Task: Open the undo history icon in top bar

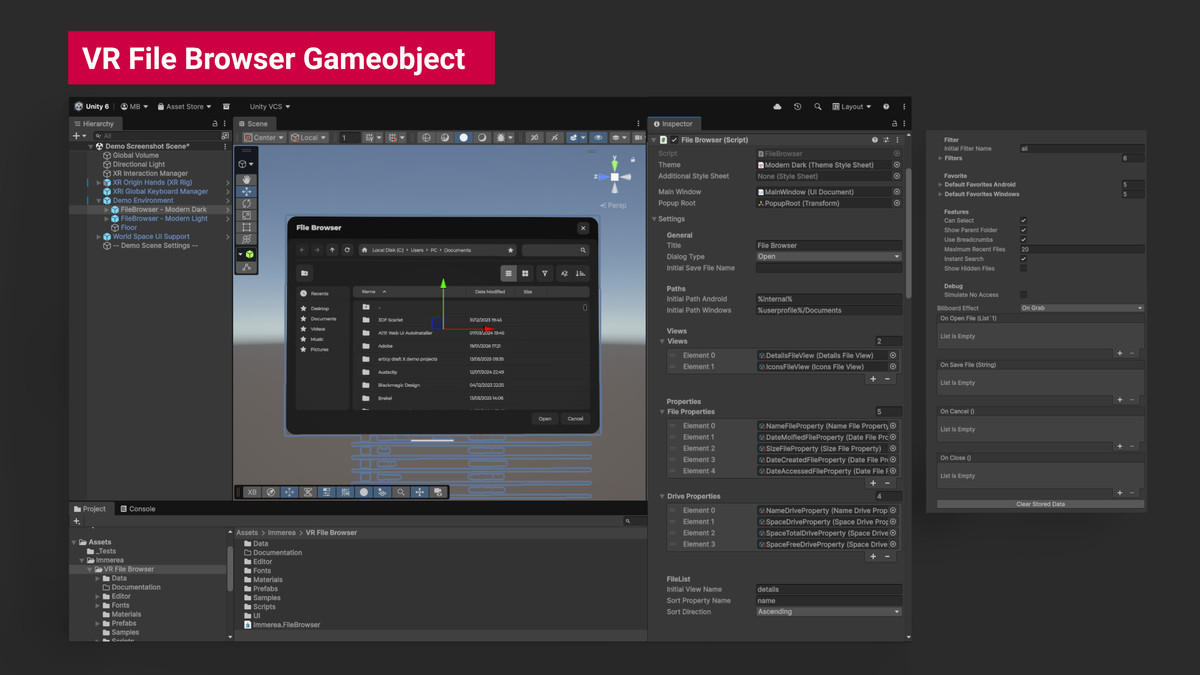Action: (x=797, y=106)
